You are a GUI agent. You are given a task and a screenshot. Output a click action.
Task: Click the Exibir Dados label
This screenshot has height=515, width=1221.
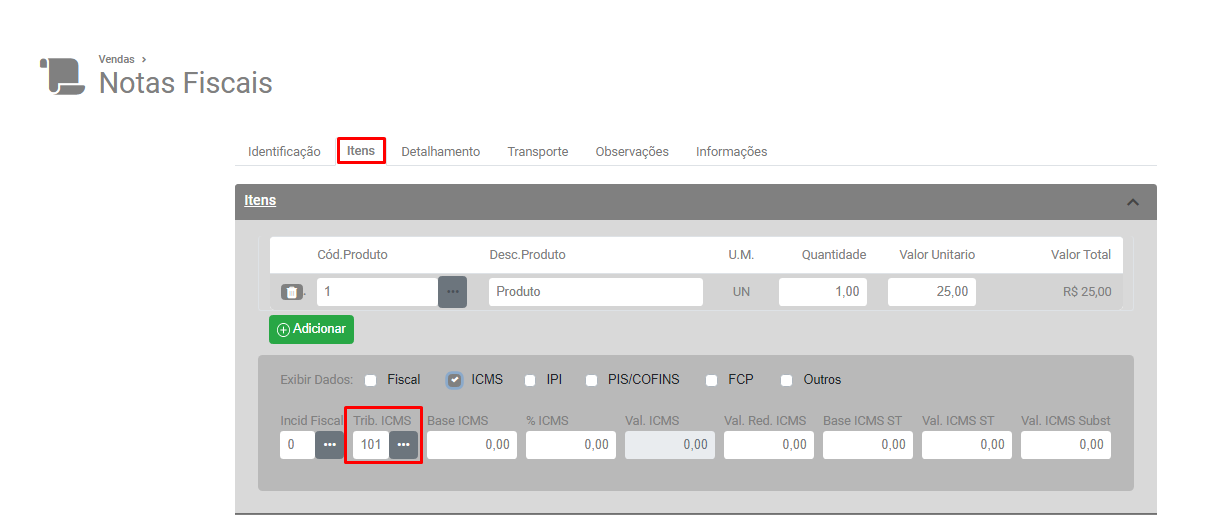[317, 380]
